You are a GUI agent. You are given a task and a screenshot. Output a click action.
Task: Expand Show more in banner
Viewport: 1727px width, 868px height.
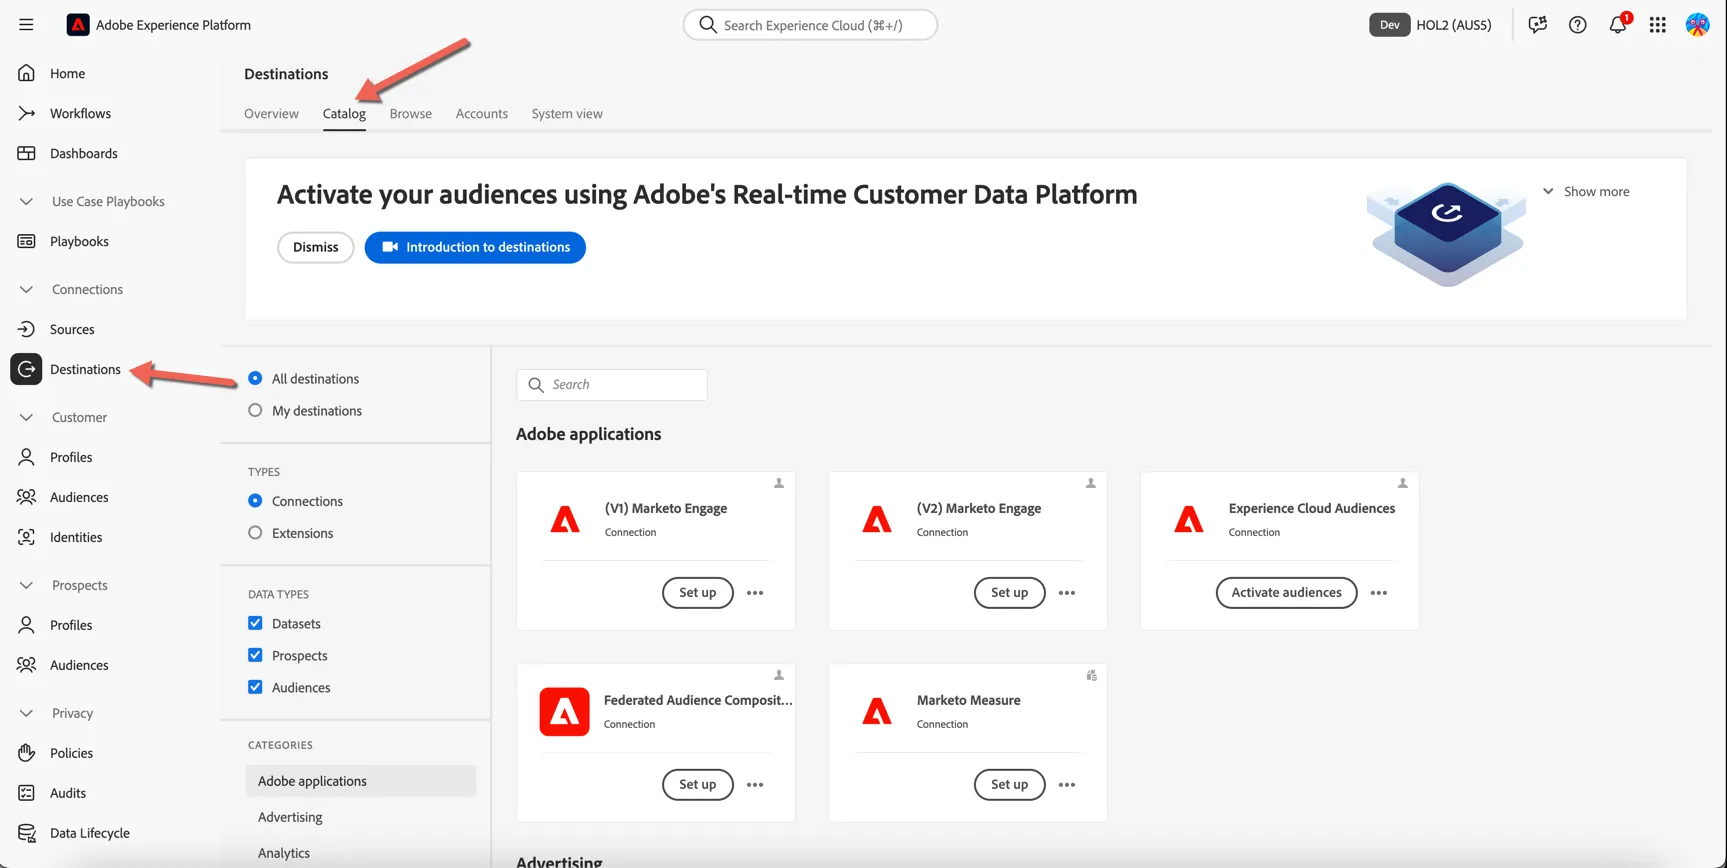coord(1586,191)
